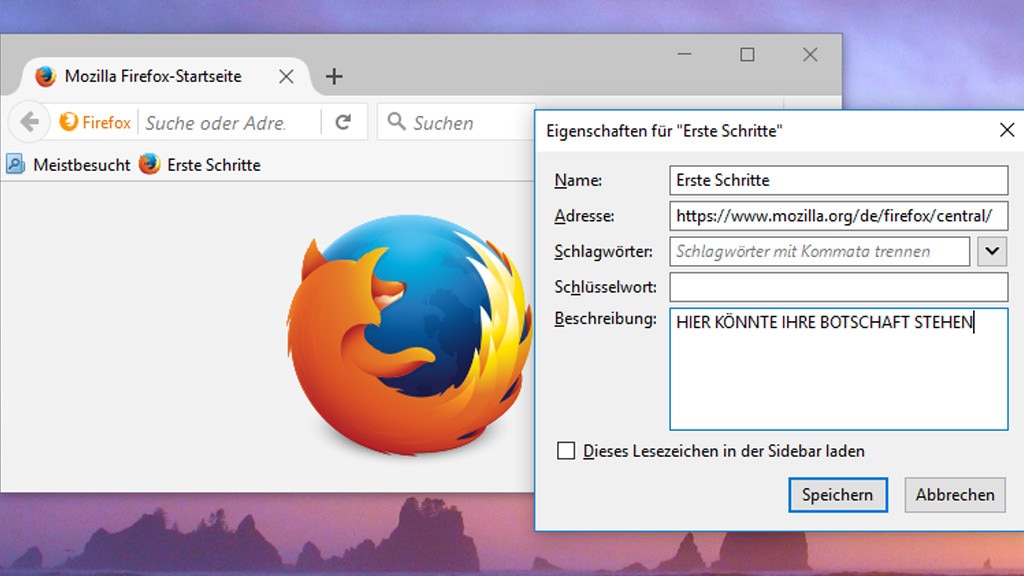Click the 'Suchen' search field

460,122
